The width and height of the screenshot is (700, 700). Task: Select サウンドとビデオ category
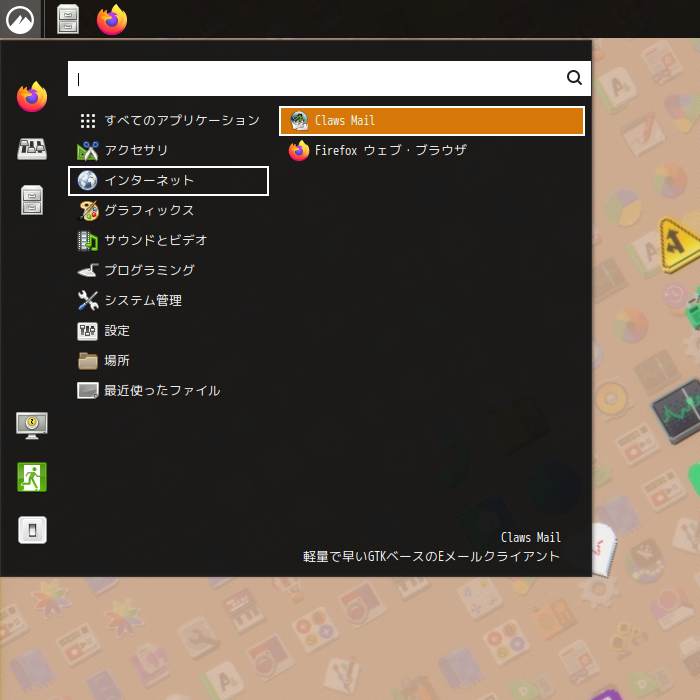pos(168,241)
